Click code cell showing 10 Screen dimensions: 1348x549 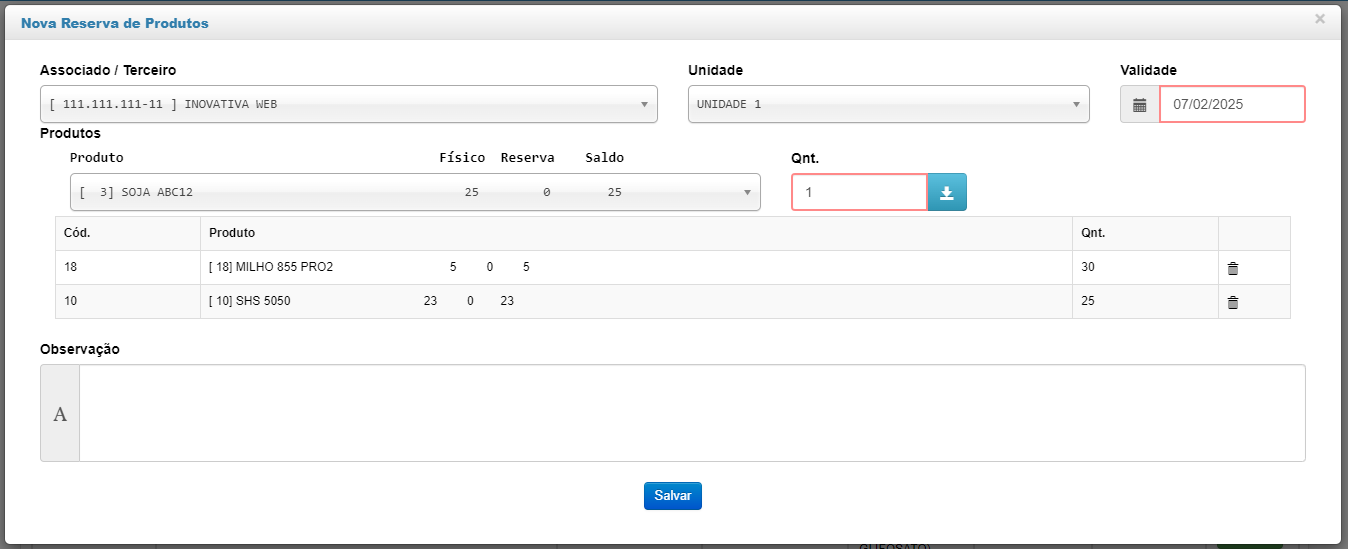128,301
